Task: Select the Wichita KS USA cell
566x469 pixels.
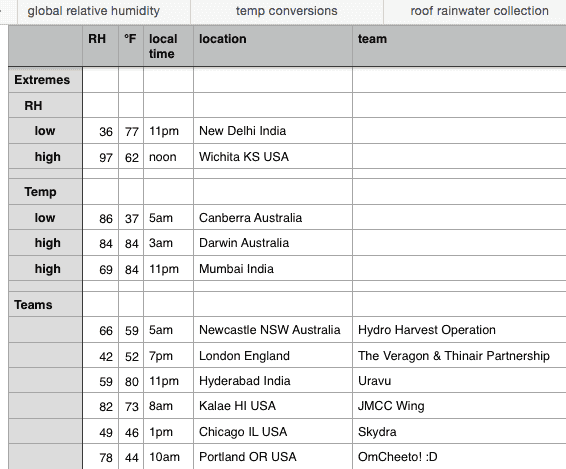Action: (273, 156)
